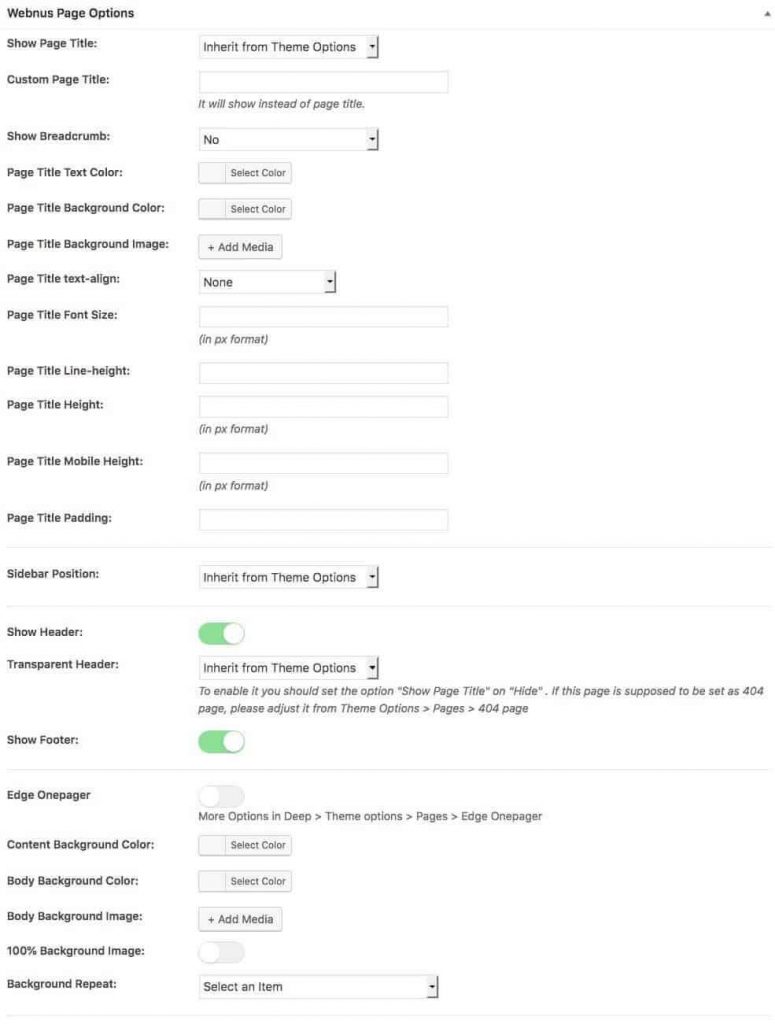The width and height of the screenshot is (775, 1024).
Task: Click the Page Title Background Color swatch
Action: click(x=212, y=209)
